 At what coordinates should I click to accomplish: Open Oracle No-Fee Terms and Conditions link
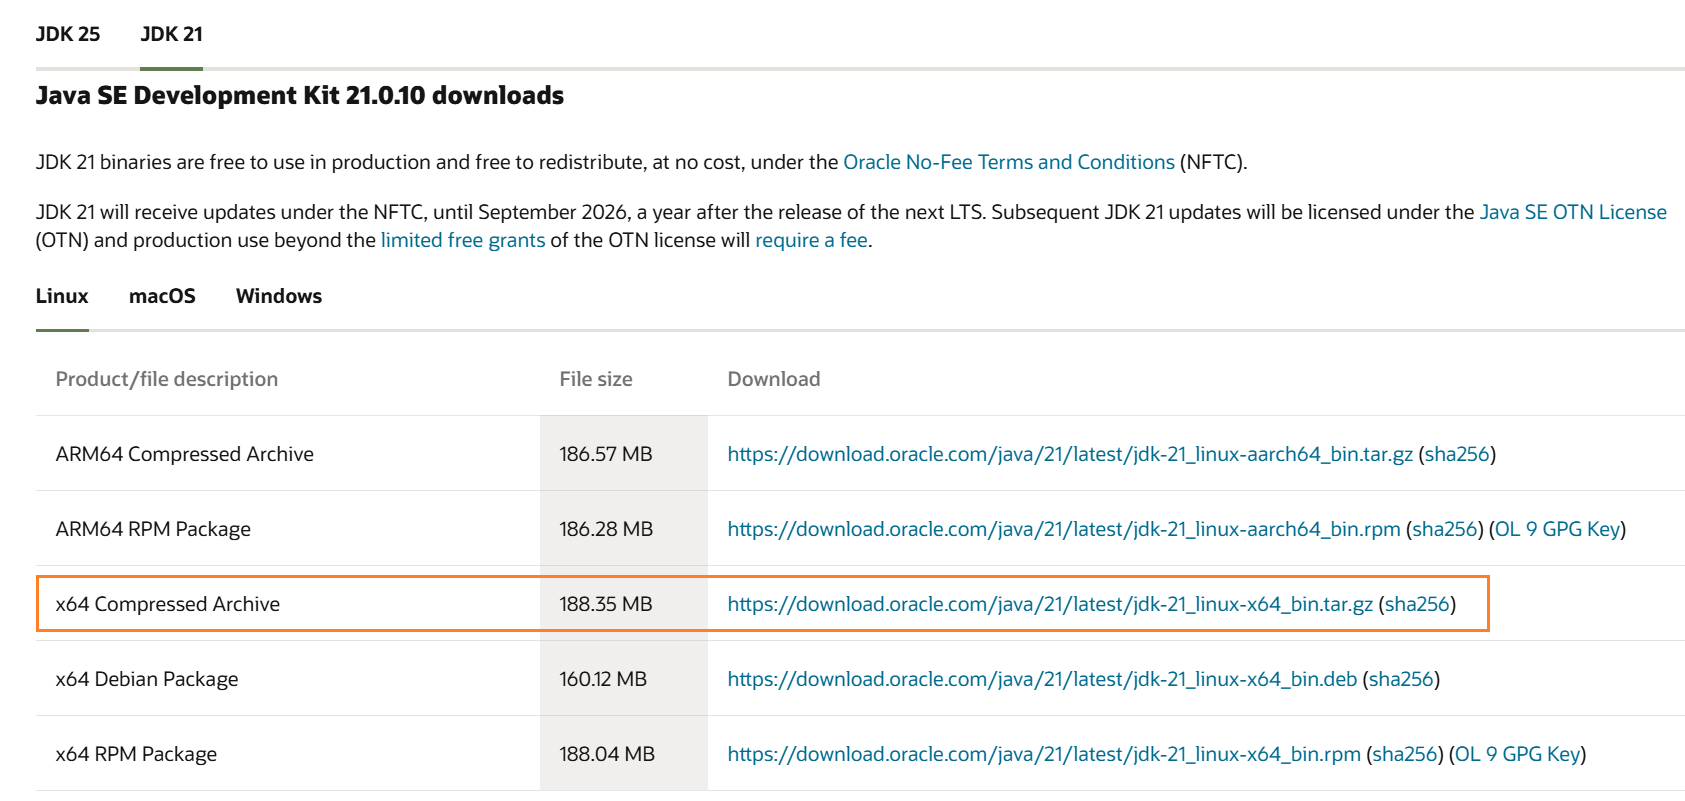tap(1009, 162)
